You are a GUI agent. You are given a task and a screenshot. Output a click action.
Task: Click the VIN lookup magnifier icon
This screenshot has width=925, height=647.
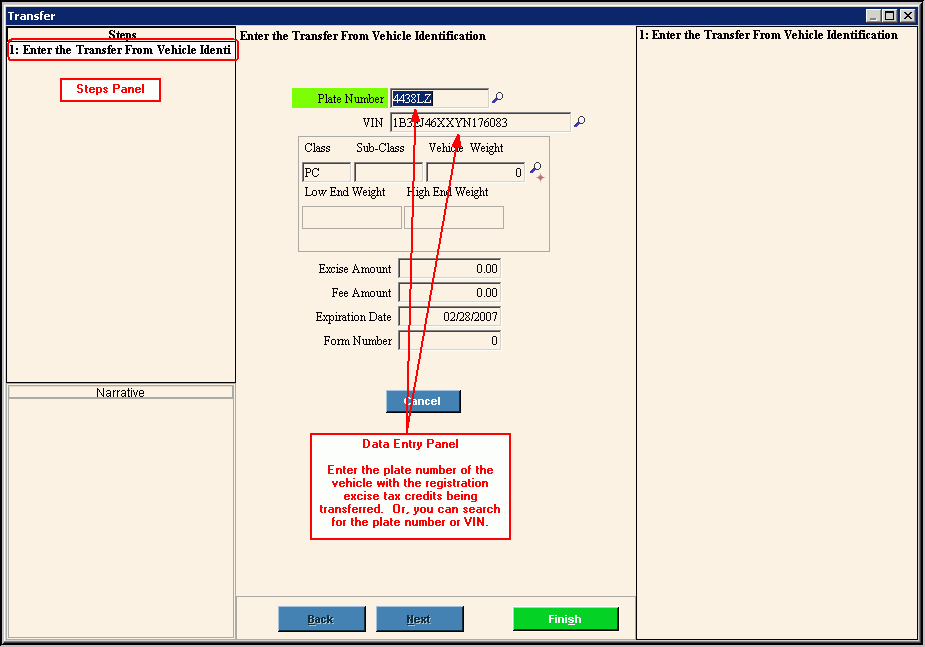point(580,122)
